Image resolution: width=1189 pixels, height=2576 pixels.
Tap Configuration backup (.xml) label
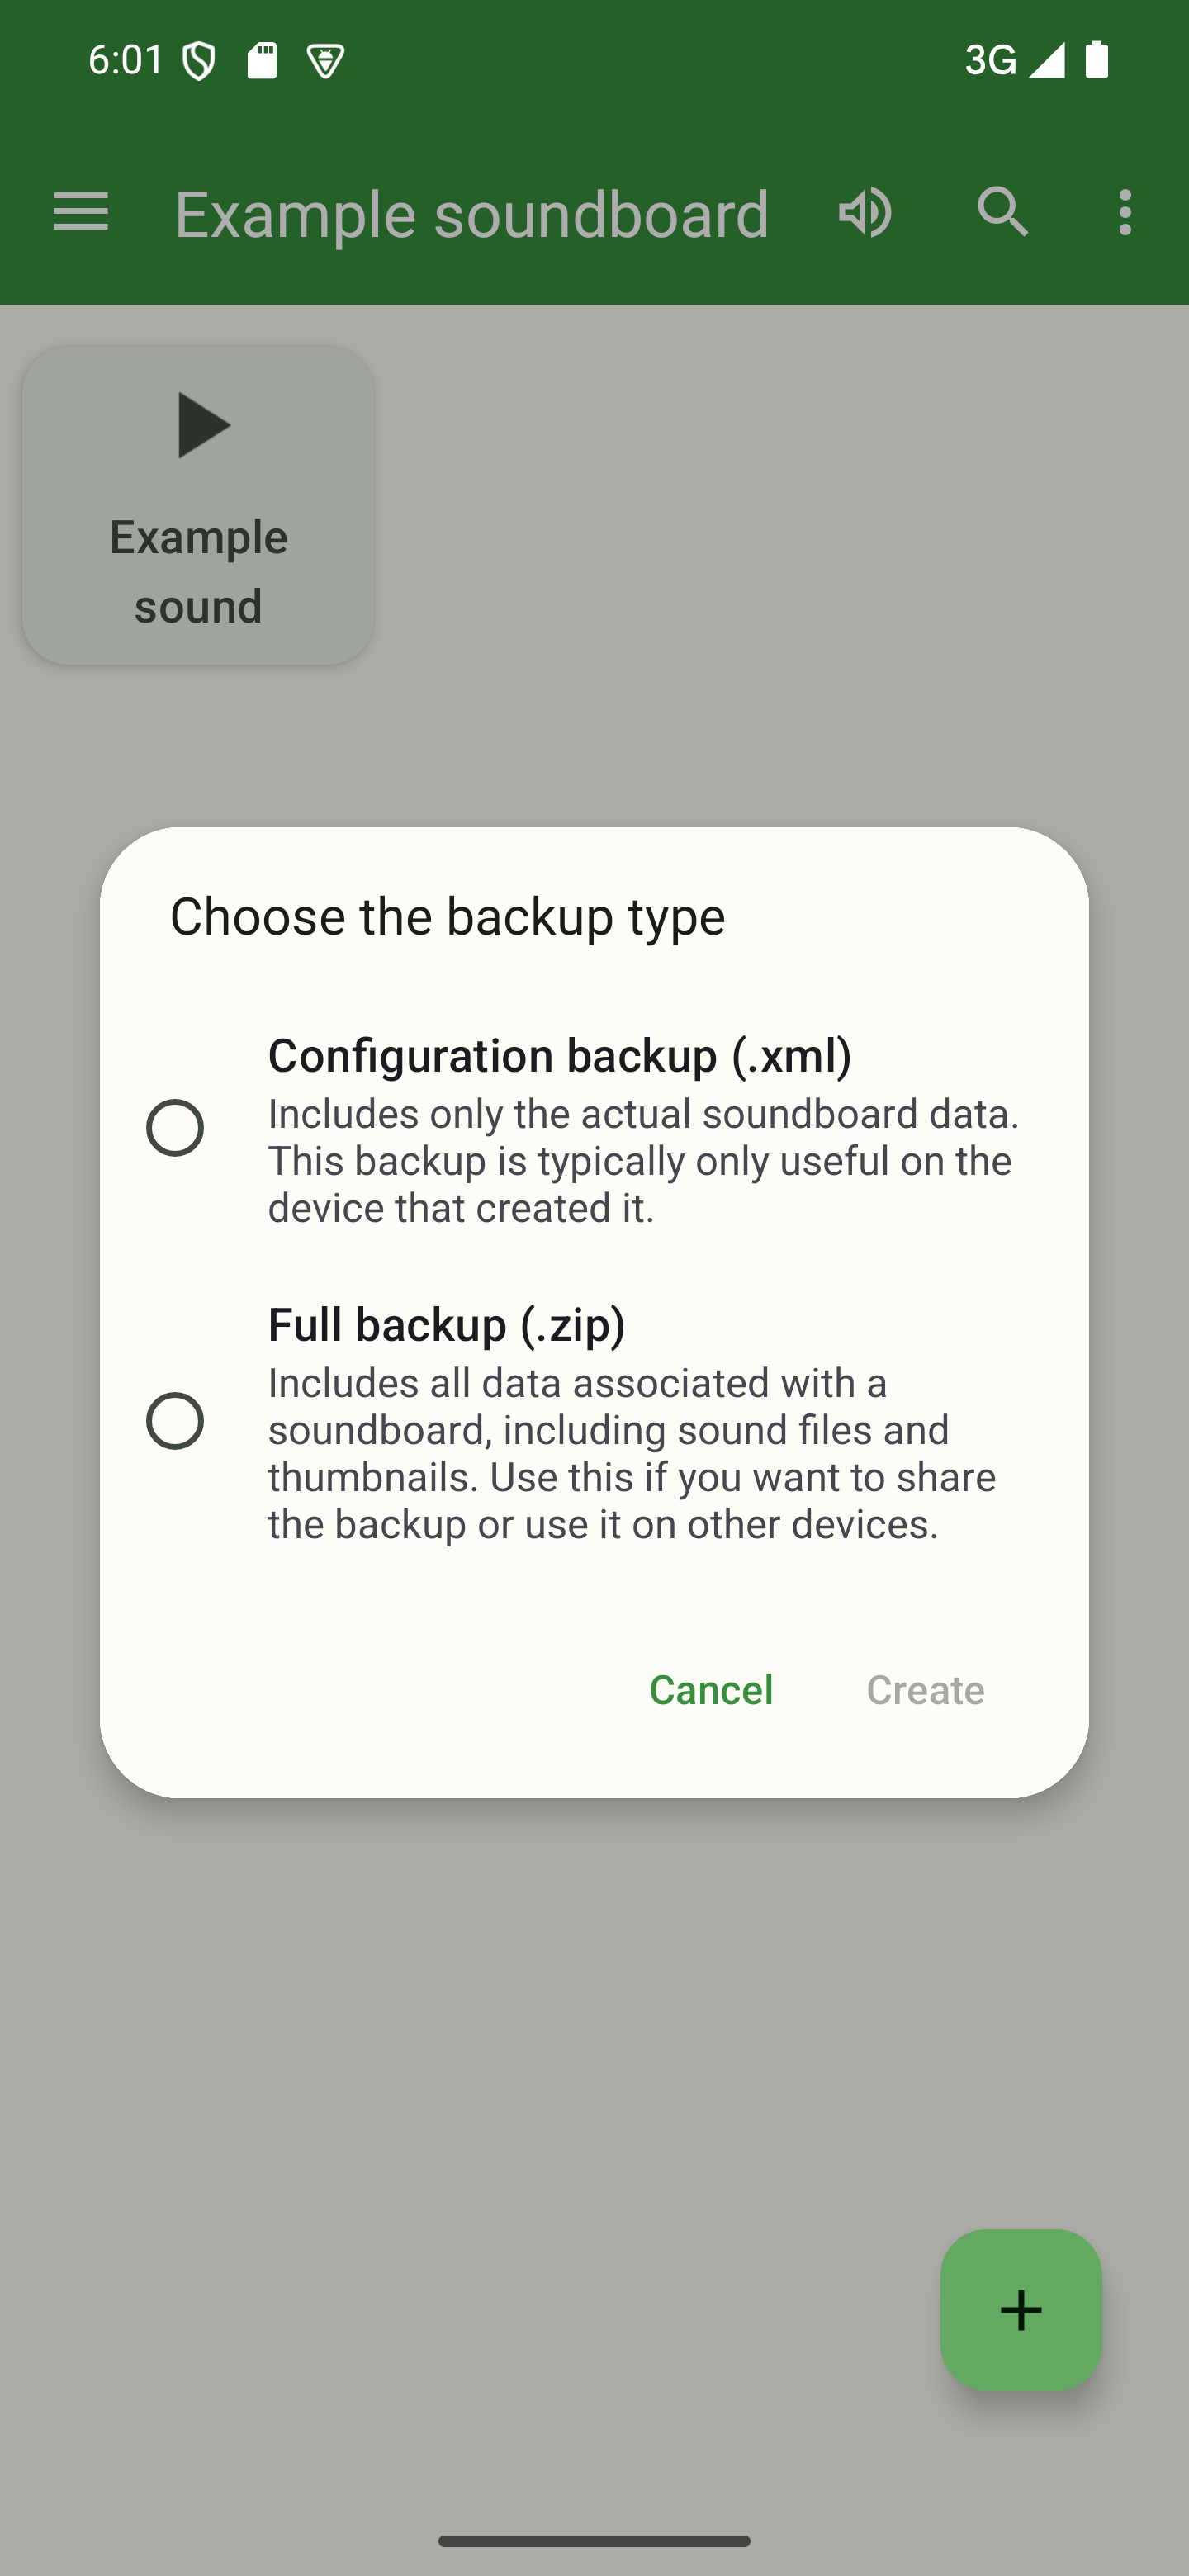(x=559, y=1055)
